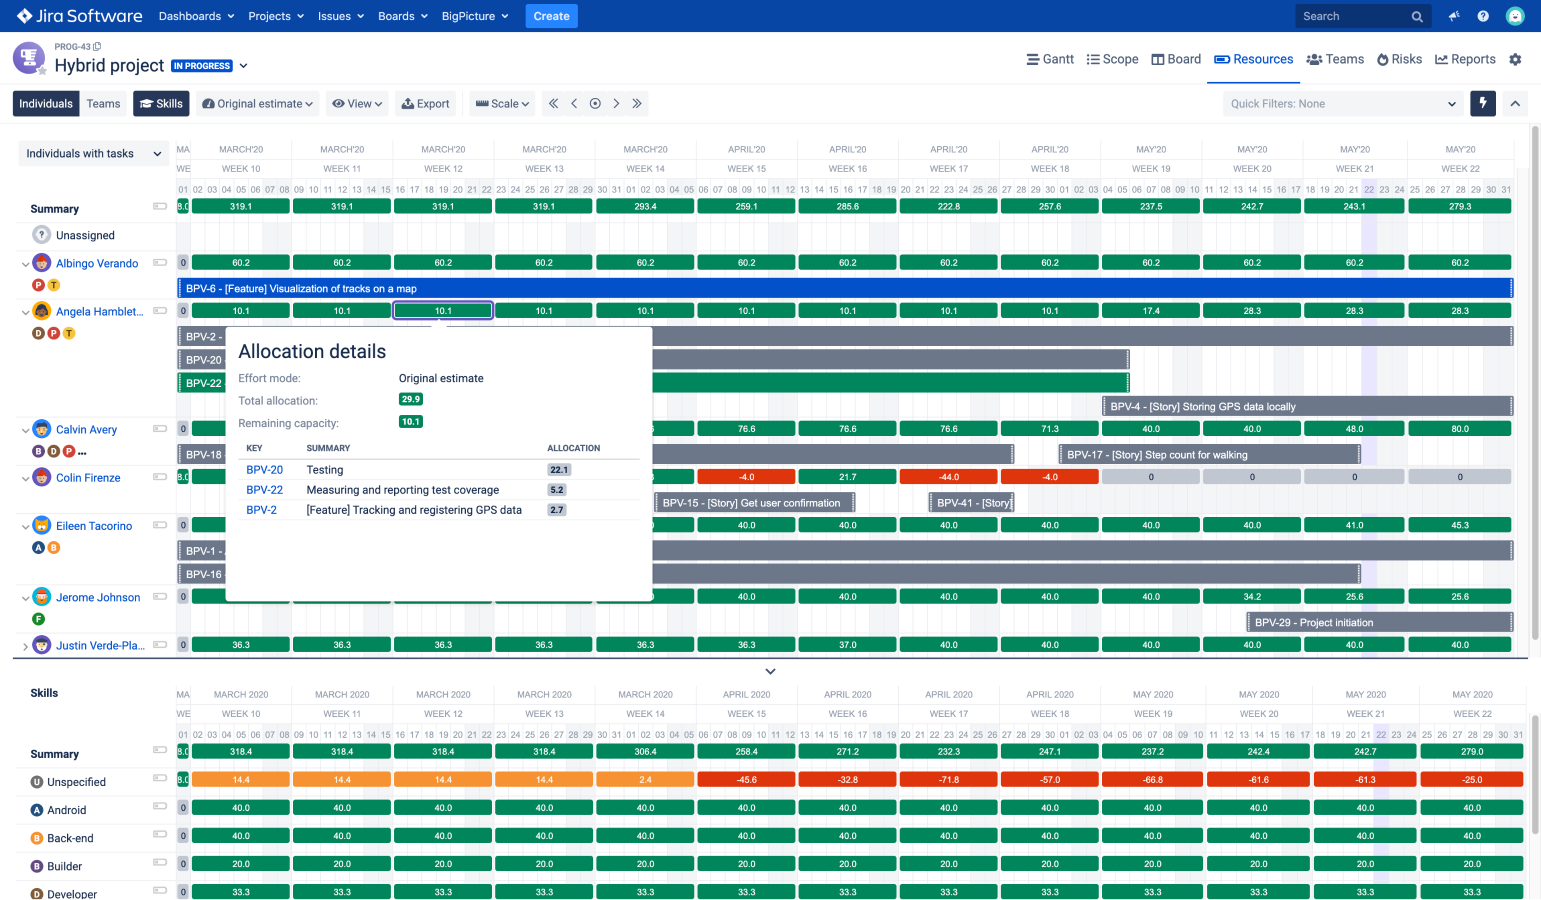Click the lightning bolt quick-filter icon
Image resolution: width=1541 pixels, height=900 pixels.
click(x=1483, y=103)
